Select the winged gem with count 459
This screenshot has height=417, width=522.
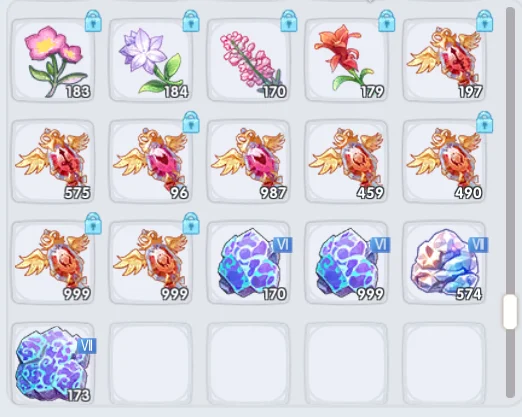[346, 161]
